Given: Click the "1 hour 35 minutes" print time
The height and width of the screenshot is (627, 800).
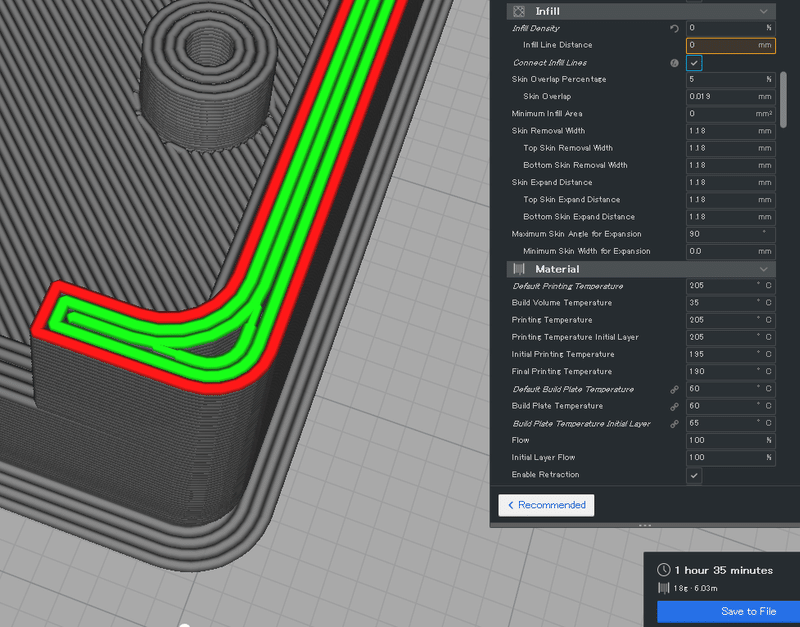Looking at the screenshot, I should [x=723, y=570].
